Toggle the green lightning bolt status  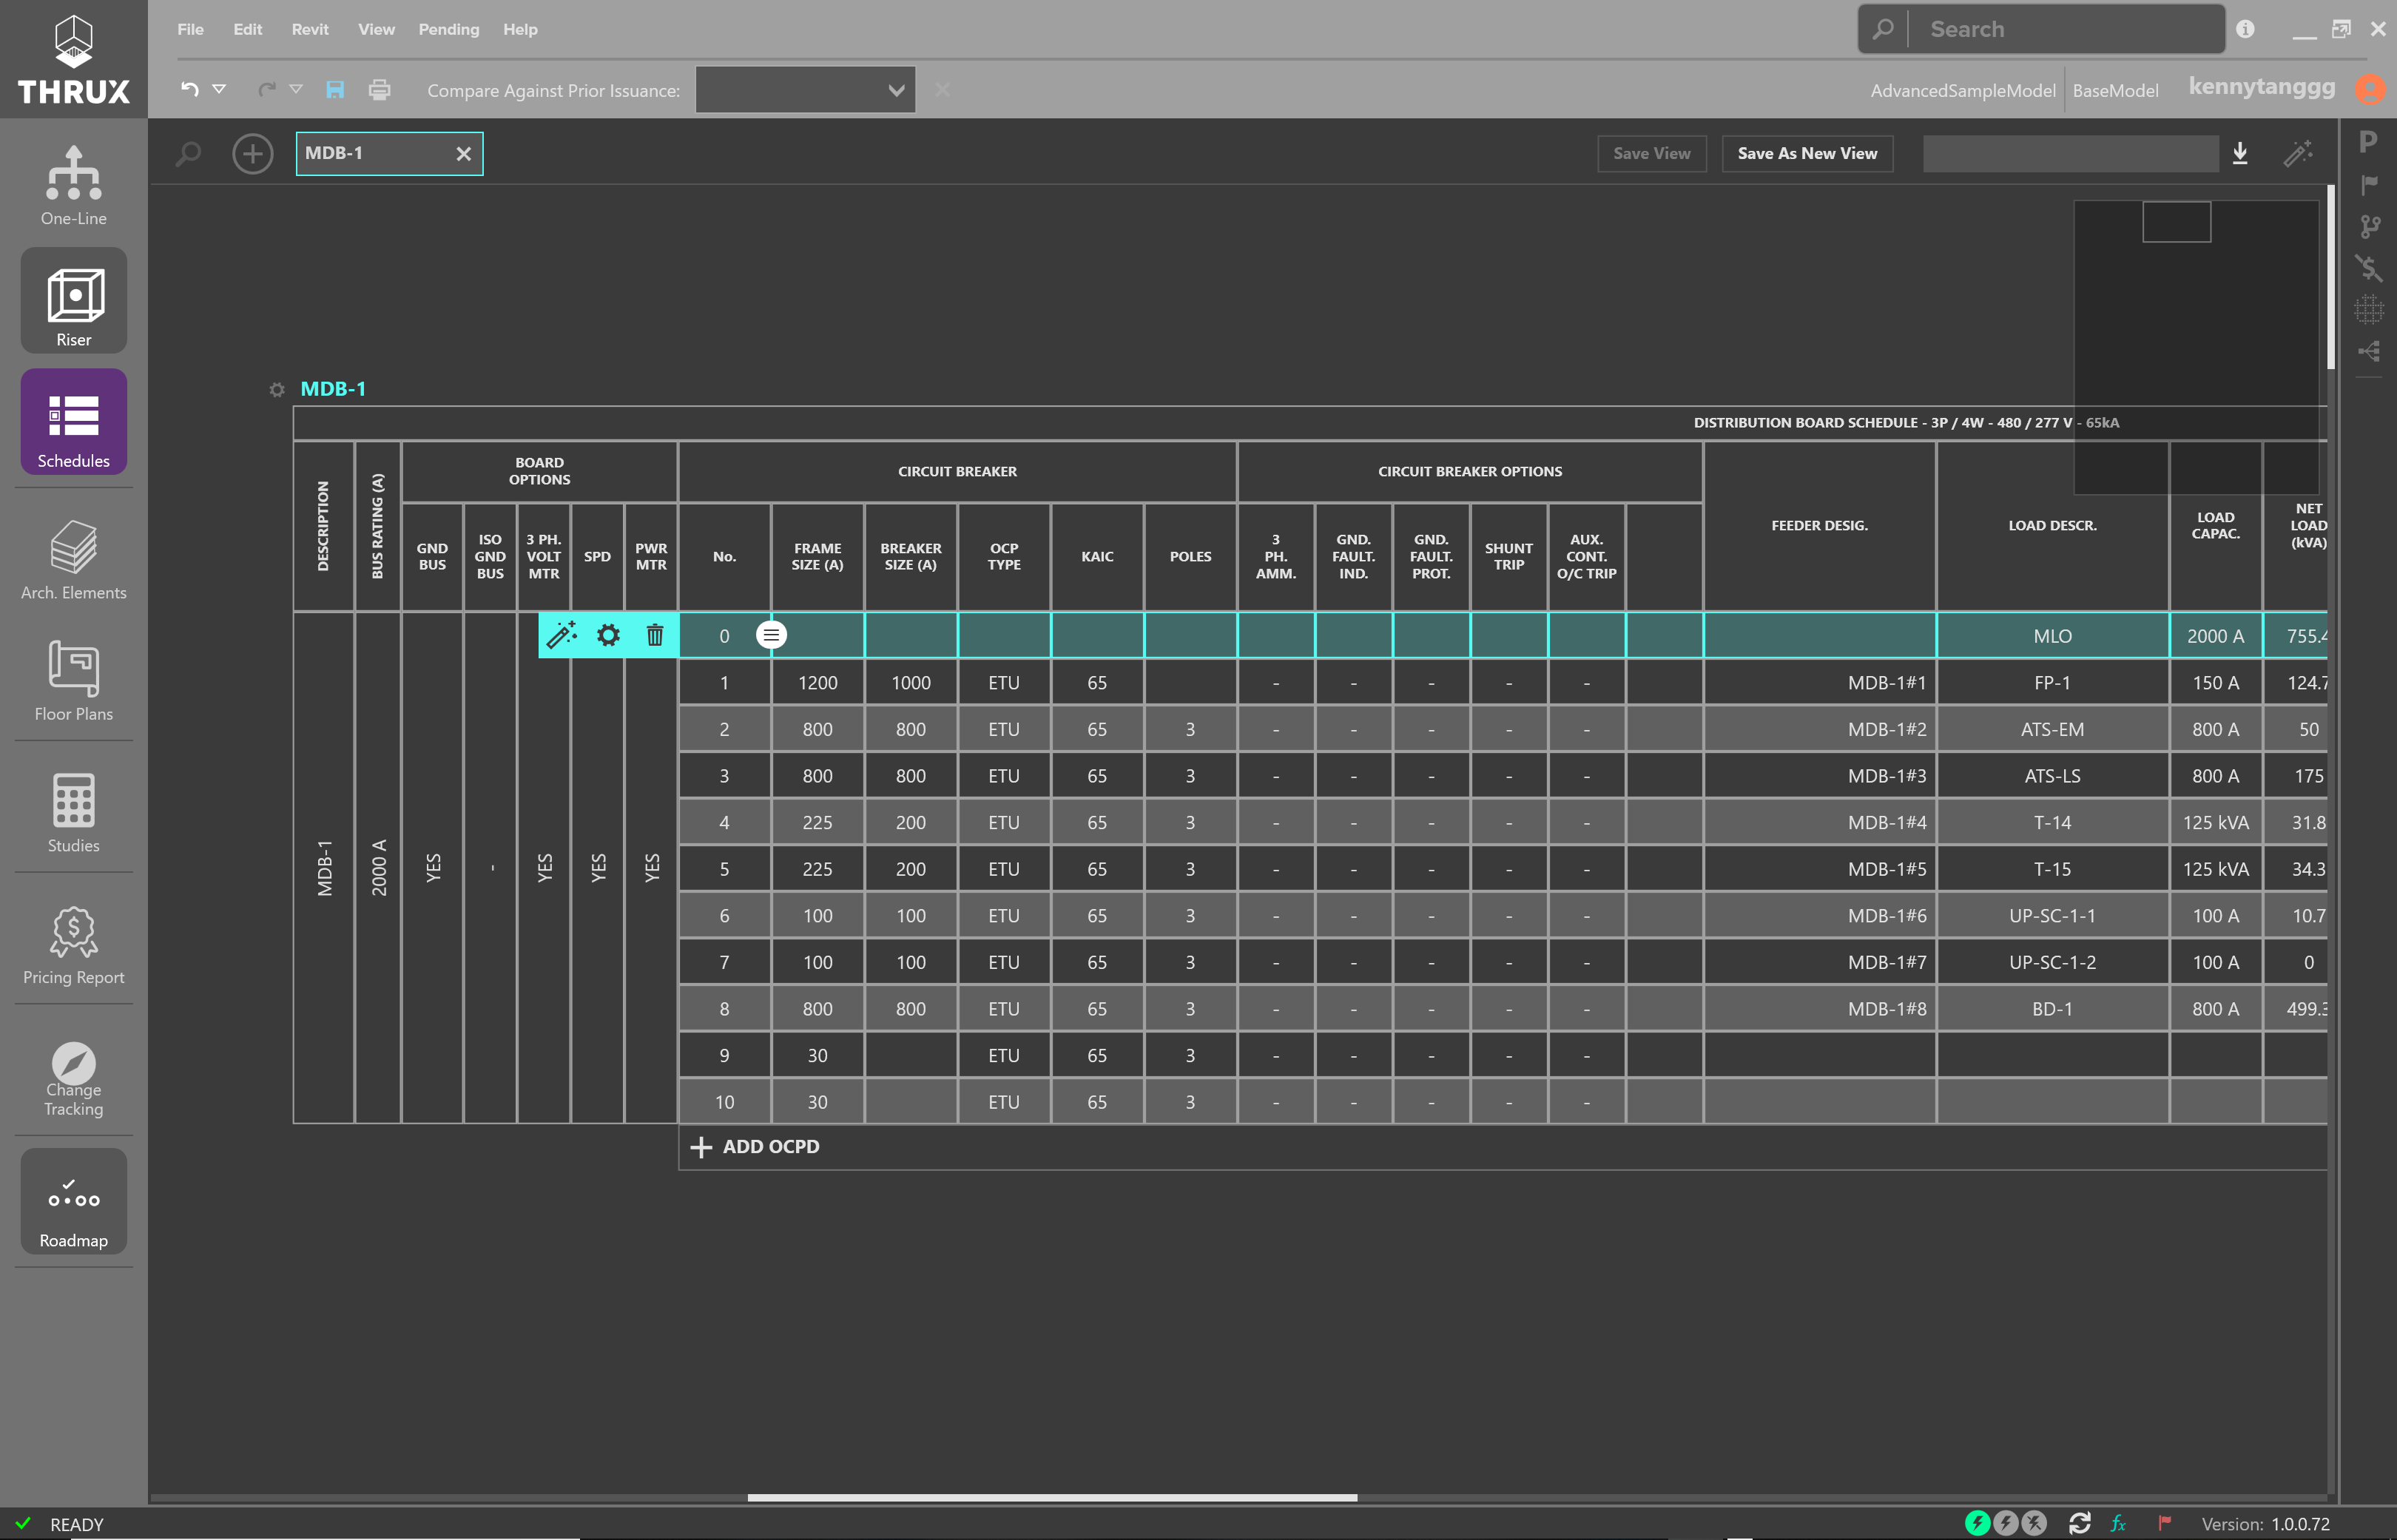click(1977, 1523)
